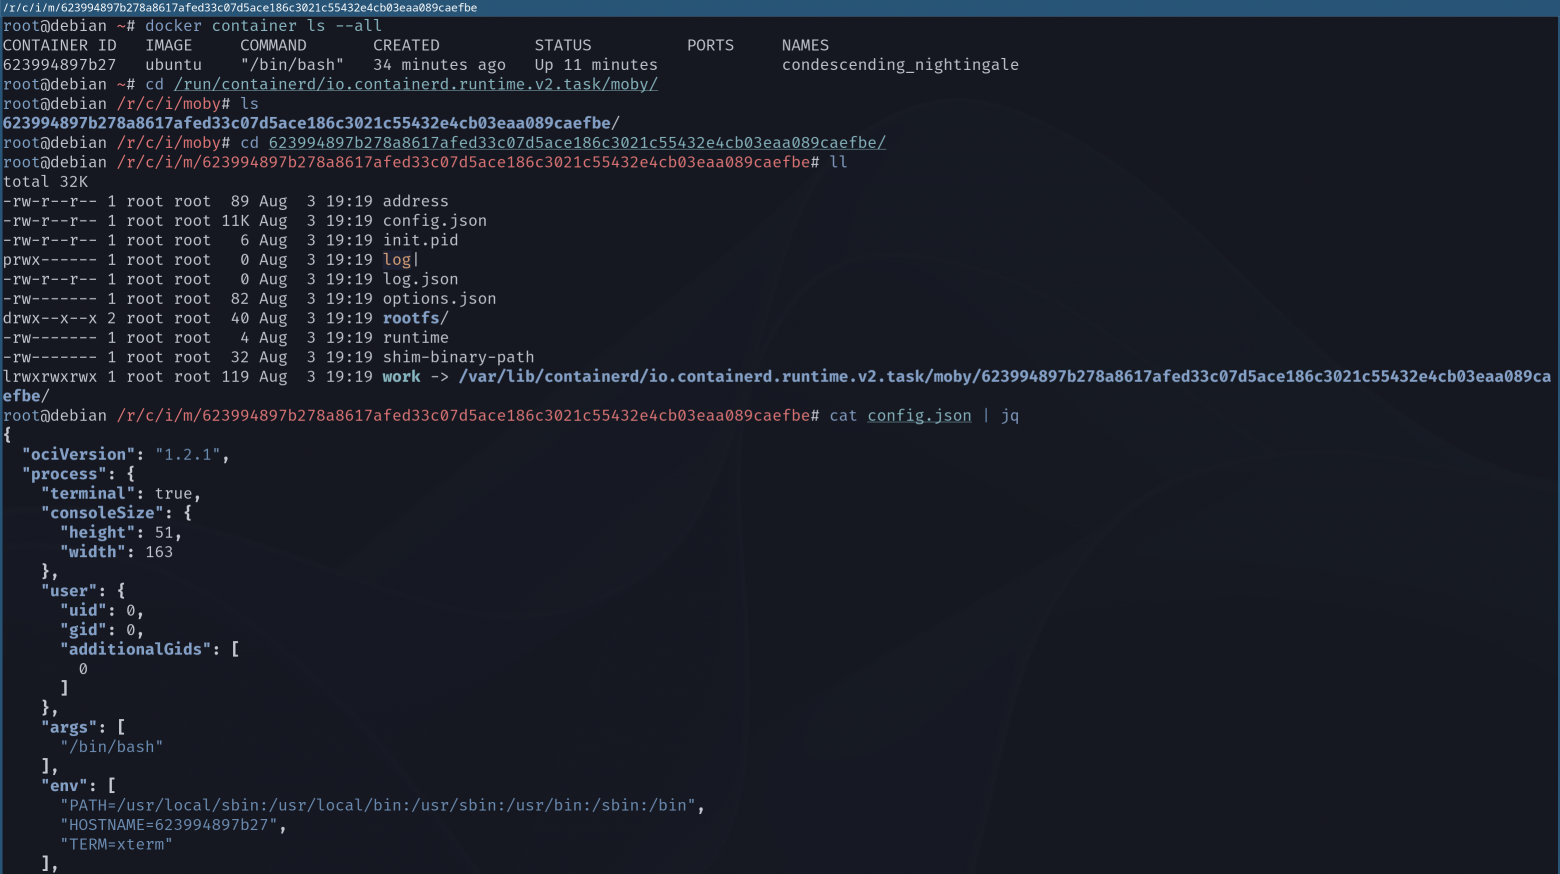Click the 11K size of config.json
Viewport: 1560px width, 874px height.
coord(235,221)
